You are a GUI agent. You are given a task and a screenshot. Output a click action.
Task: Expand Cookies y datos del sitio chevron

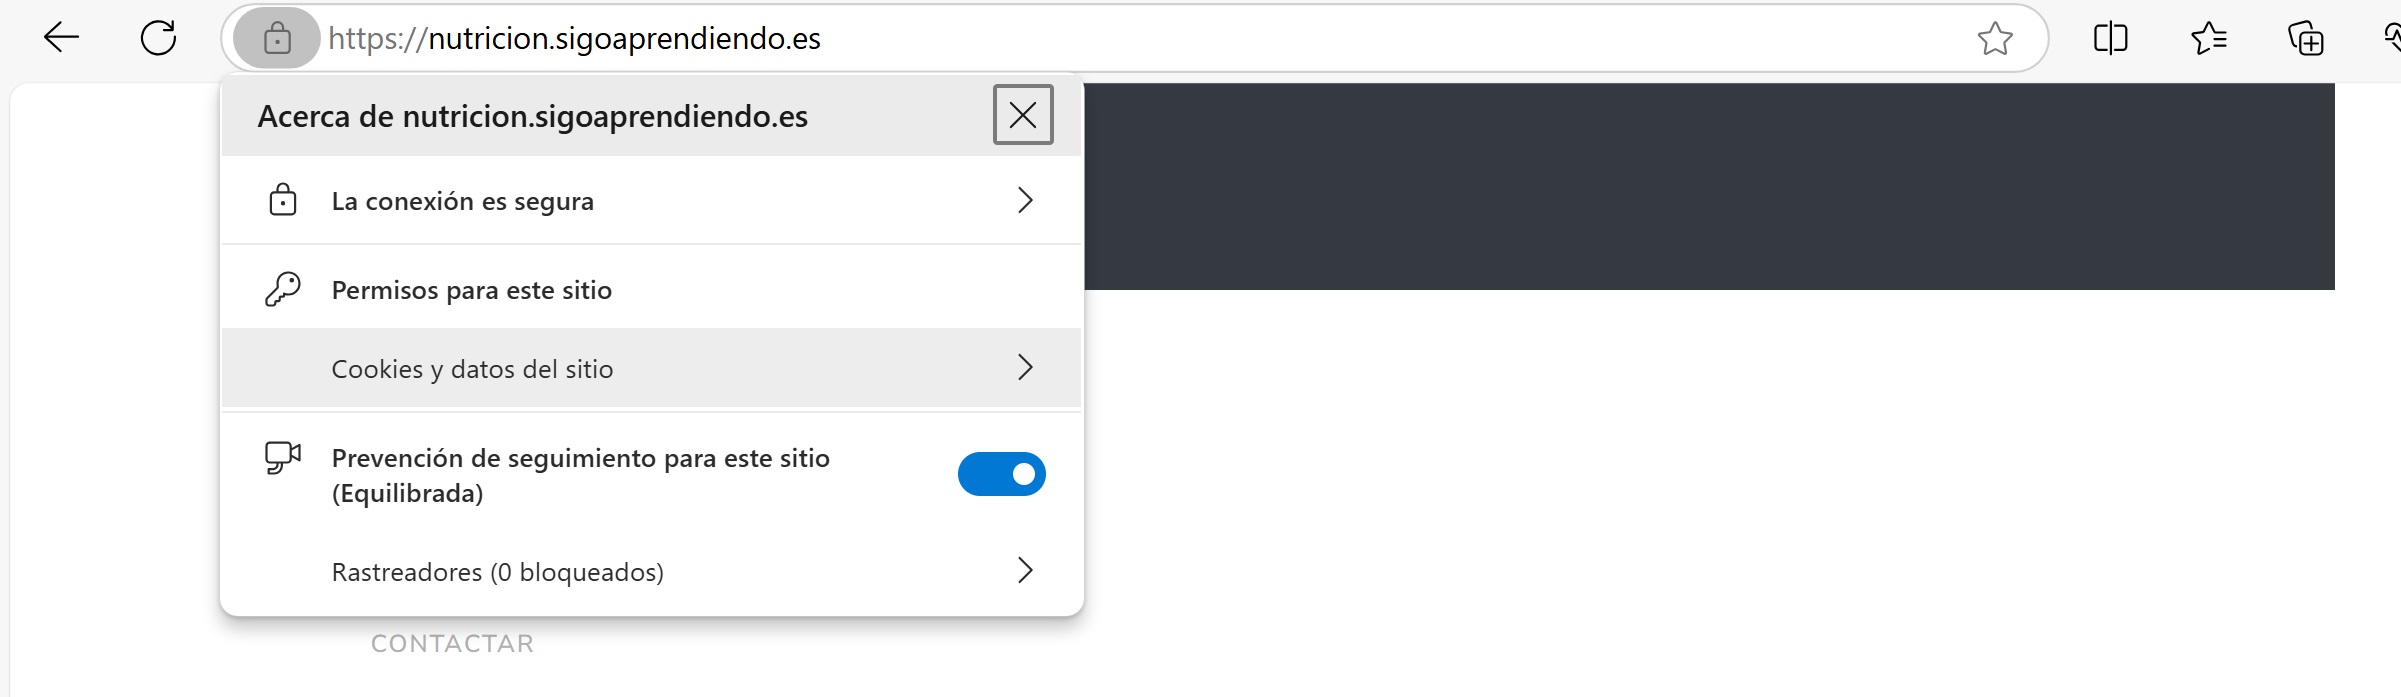(x=1025, y=367)
